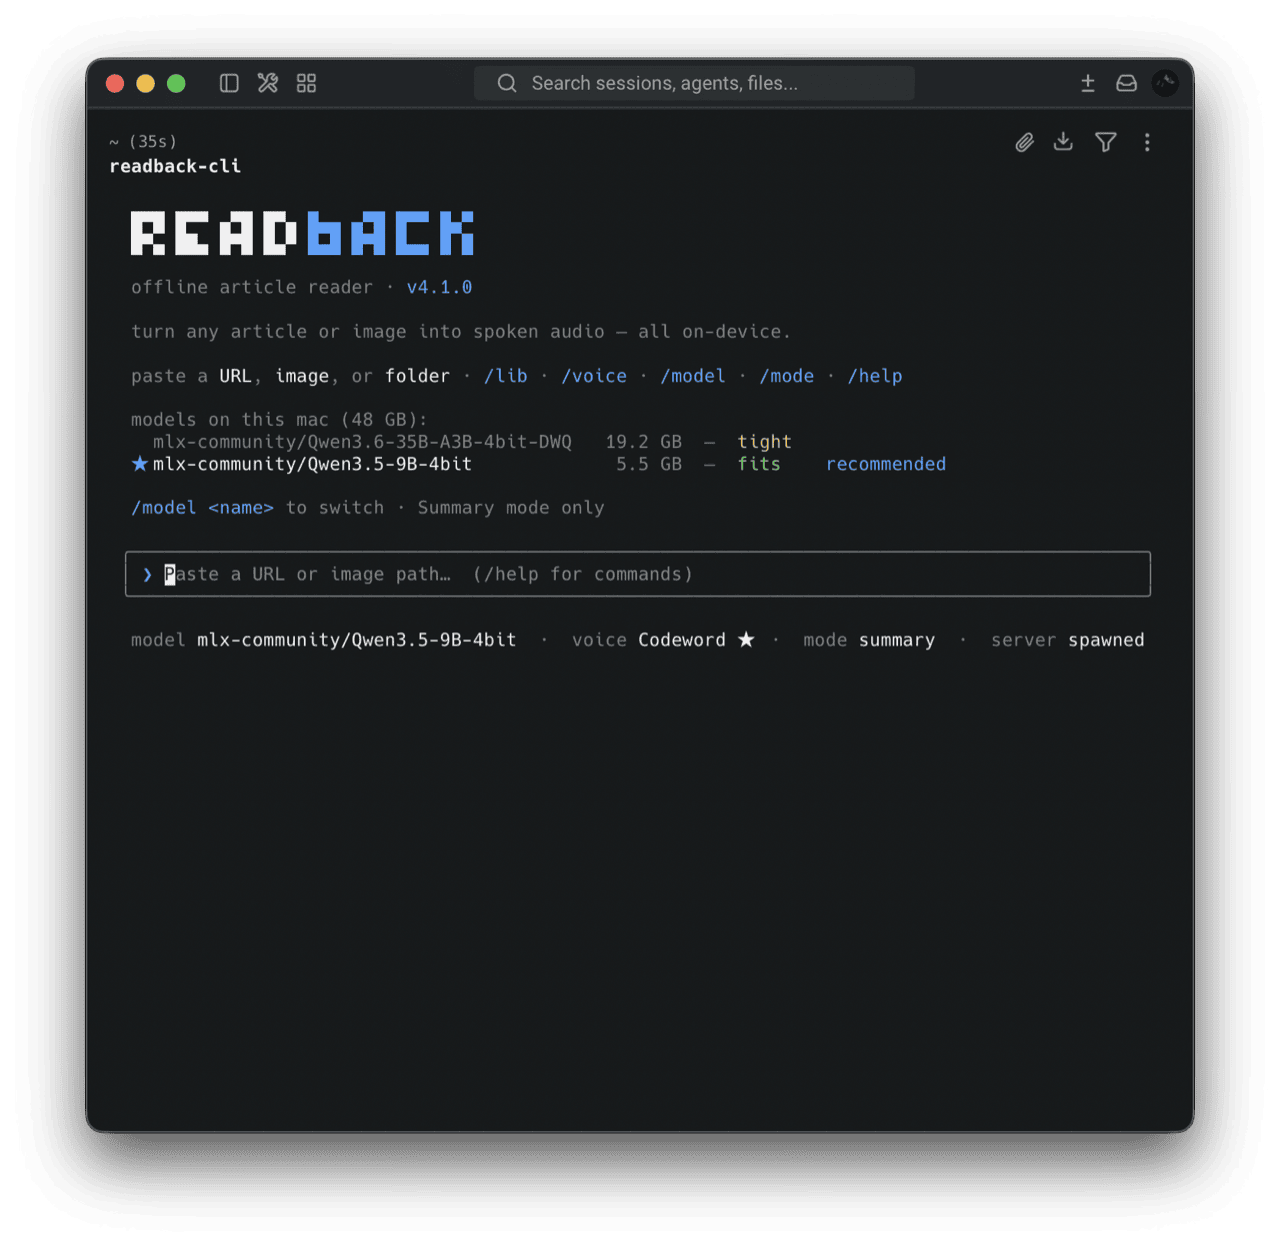Click '/model <name>' switch hint

[202, 508]
